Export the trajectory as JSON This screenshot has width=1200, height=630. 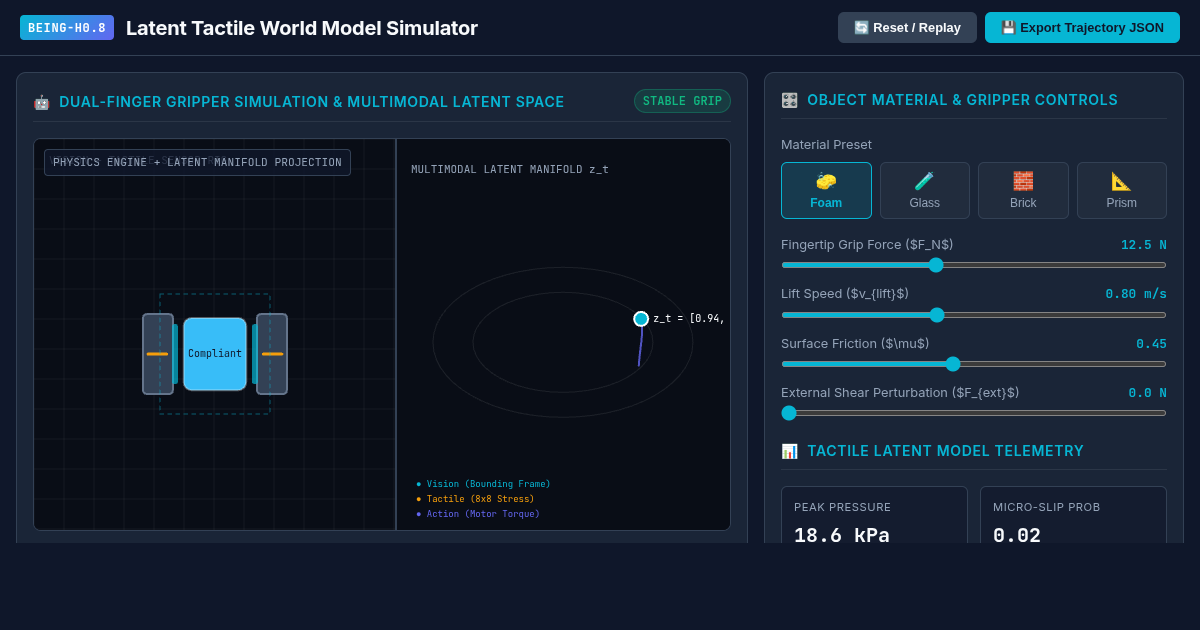point(1082,28)
